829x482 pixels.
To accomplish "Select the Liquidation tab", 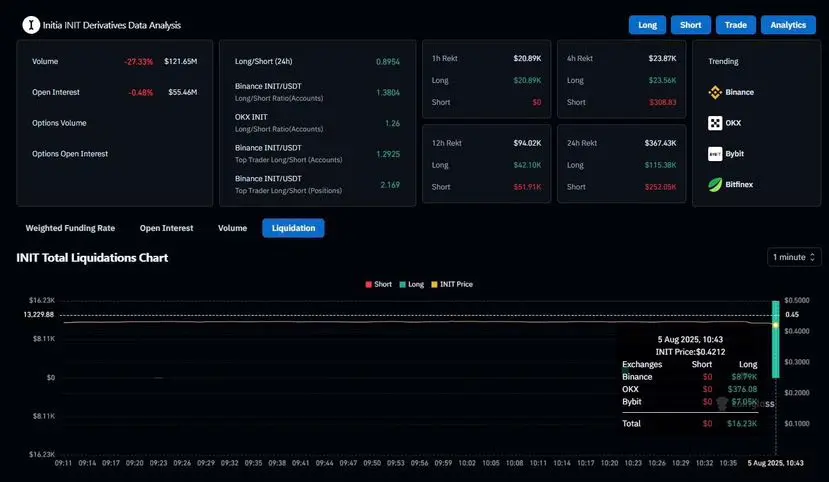I will (x=293, y=228).
